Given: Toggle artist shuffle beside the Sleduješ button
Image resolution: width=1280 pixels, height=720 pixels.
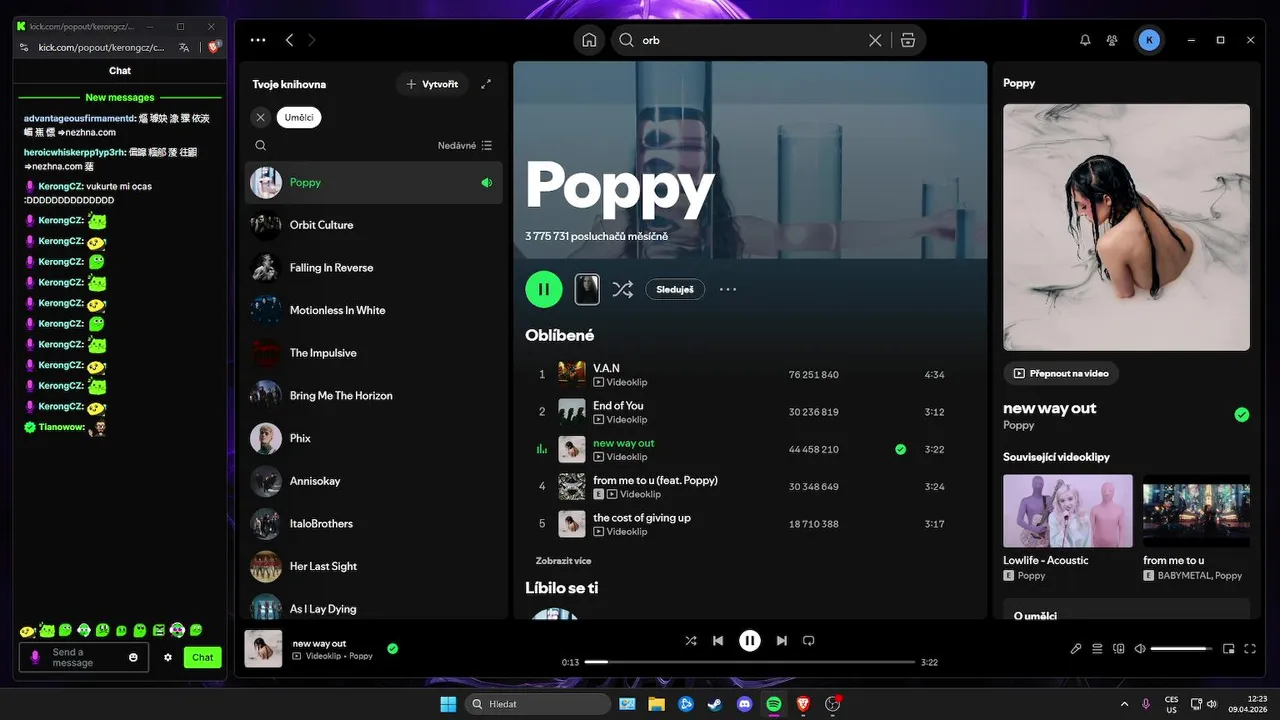Looking at the screenshot, I should 622,289.
